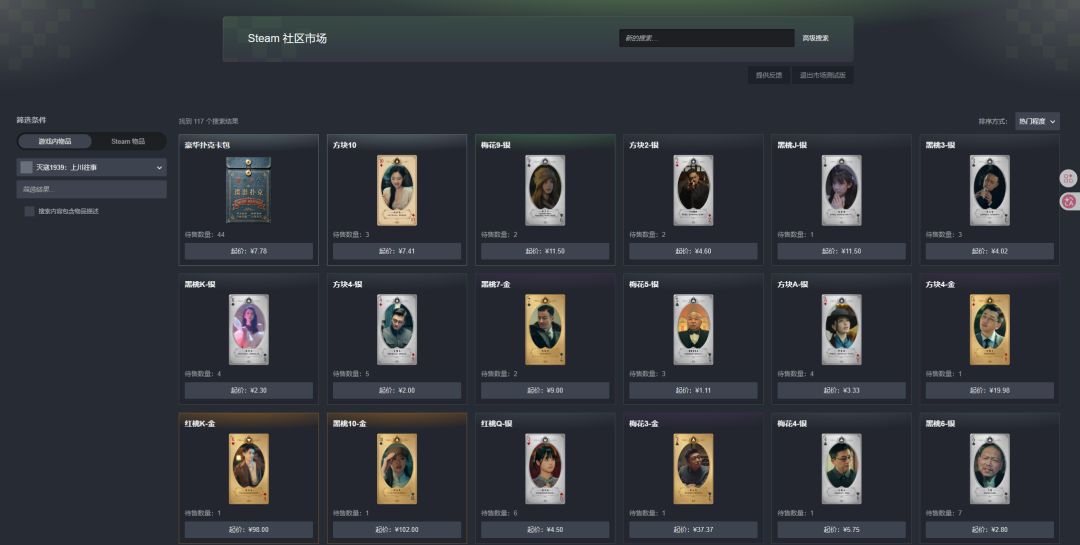Click the starting price ¥3.33 button
The height and width of the screenshot is (545, 1080).
tap(841, 390)
